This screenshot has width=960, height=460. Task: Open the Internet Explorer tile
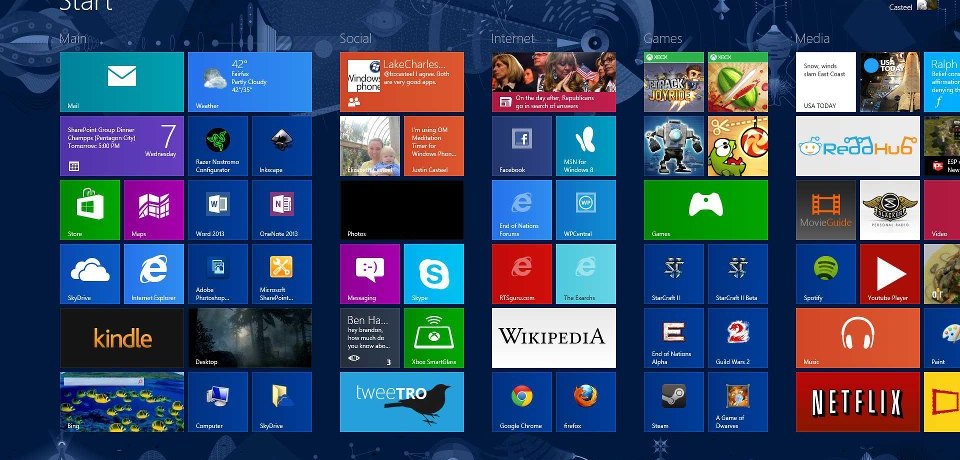pyautogui.click(x=153, y=274)
